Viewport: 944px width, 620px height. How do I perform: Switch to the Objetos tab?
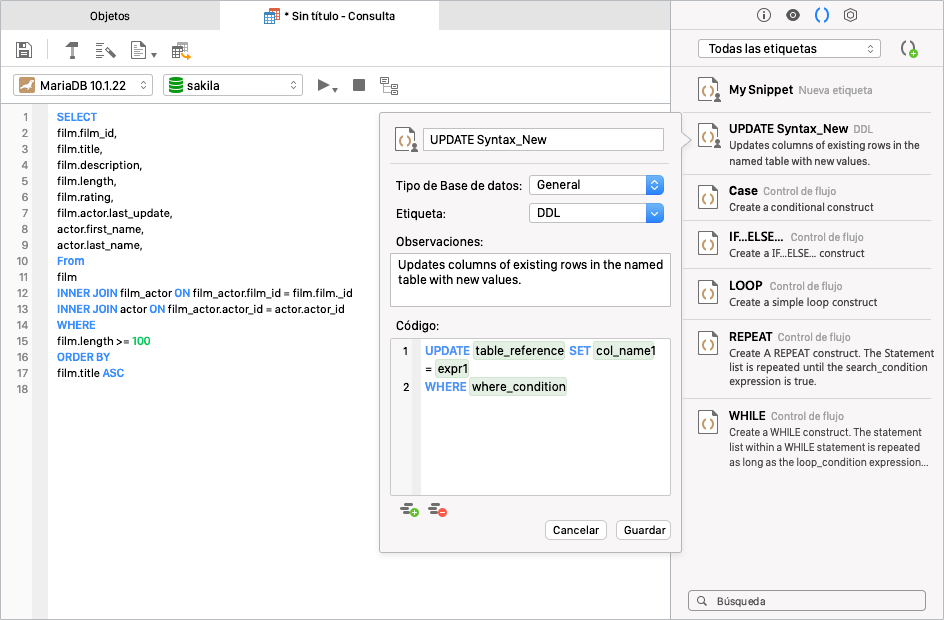[110, 16]
